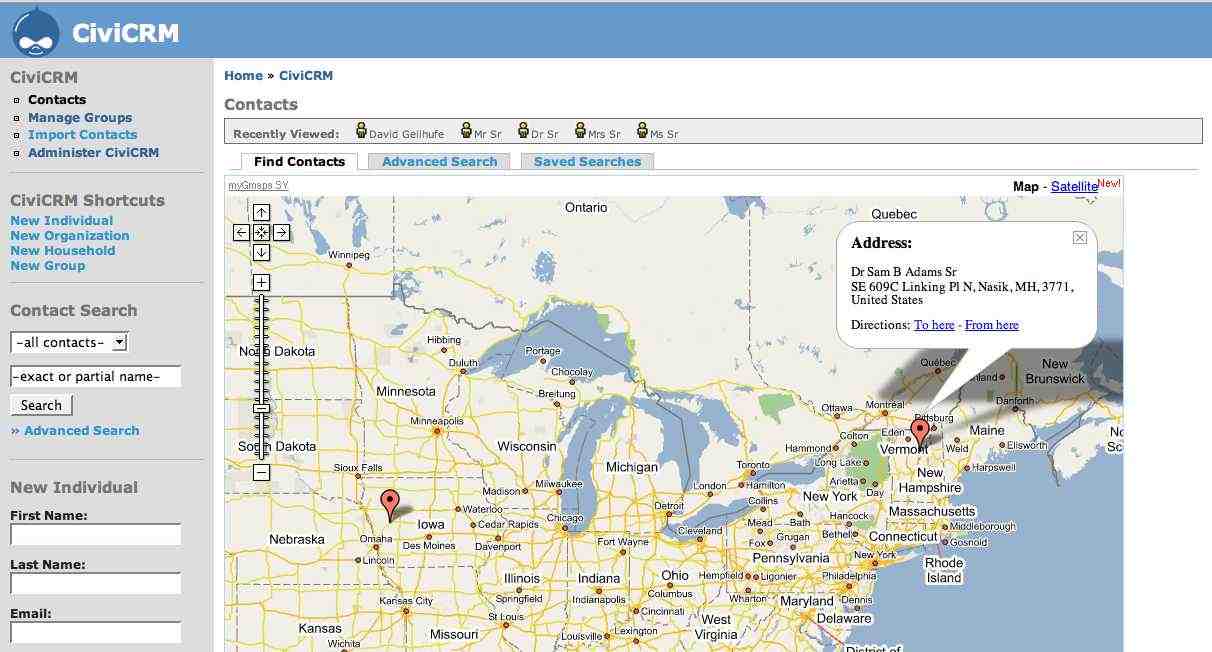Click New Organization shortcut
This screenshot has width=1212, height=652.
pos(70,236)
